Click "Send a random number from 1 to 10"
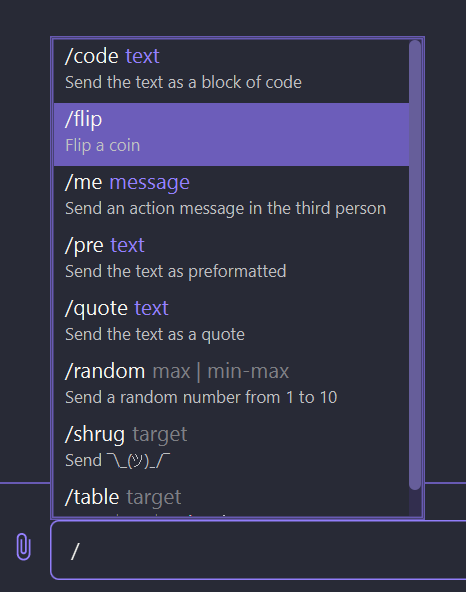 [201, 397]
